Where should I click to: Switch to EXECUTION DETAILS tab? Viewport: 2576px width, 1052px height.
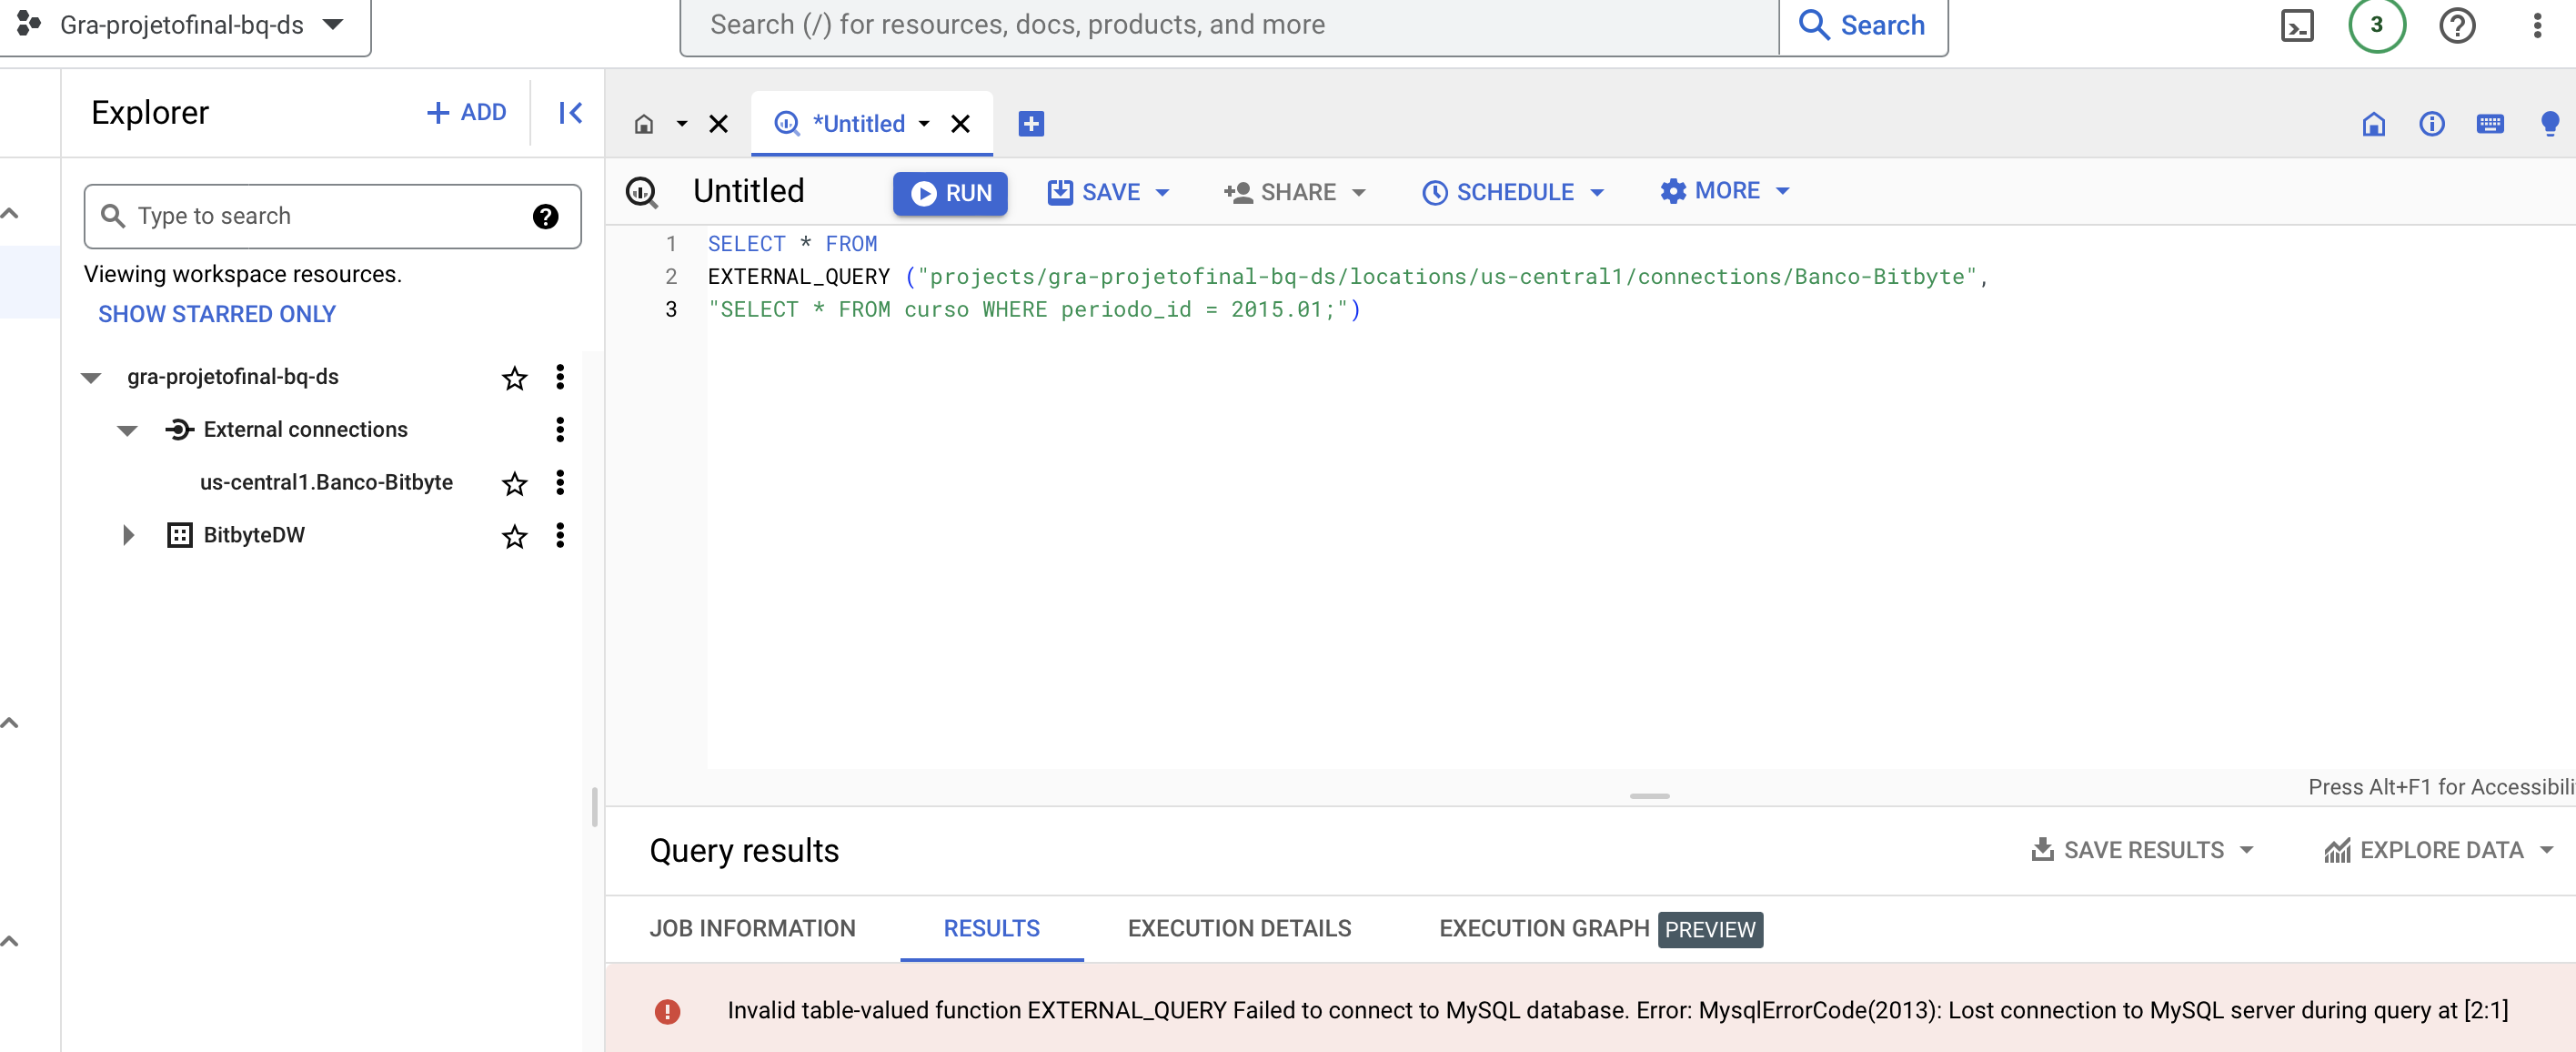[x=1239, y=928]
